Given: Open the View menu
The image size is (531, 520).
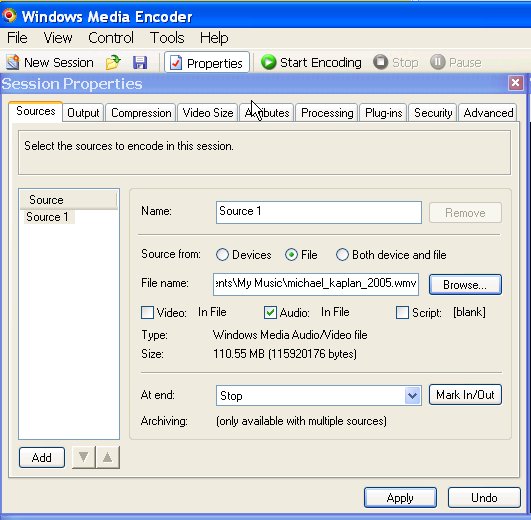Looking at the screenshot, I should 58,38.
